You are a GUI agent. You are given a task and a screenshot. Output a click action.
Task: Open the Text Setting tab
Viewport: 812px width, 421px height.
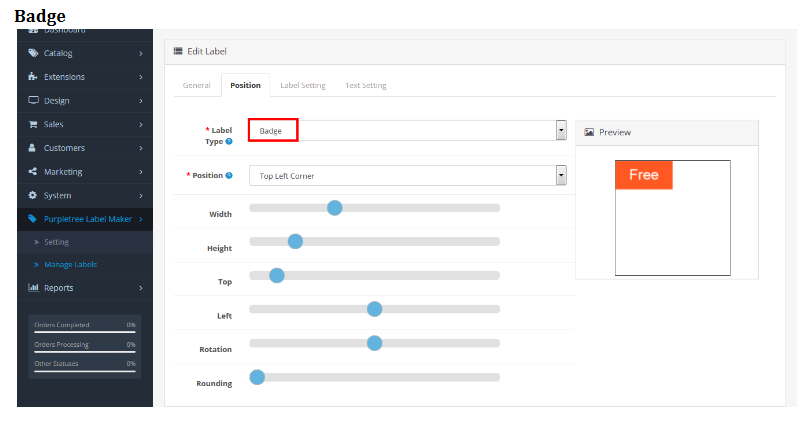366,85
